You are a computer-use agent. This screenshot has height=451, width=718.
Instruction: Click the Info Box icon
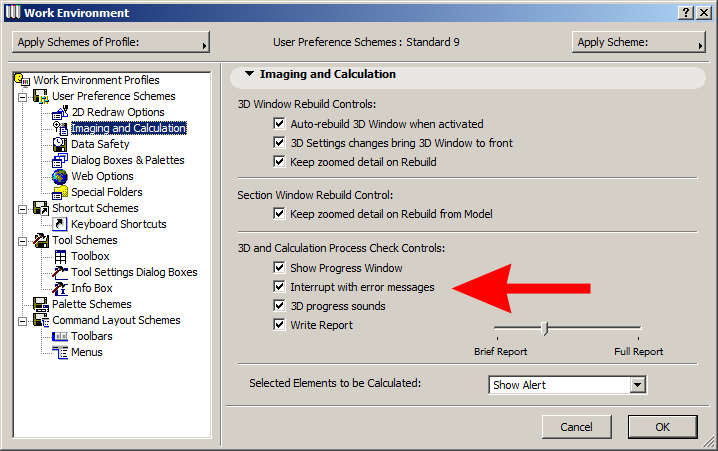60,288
